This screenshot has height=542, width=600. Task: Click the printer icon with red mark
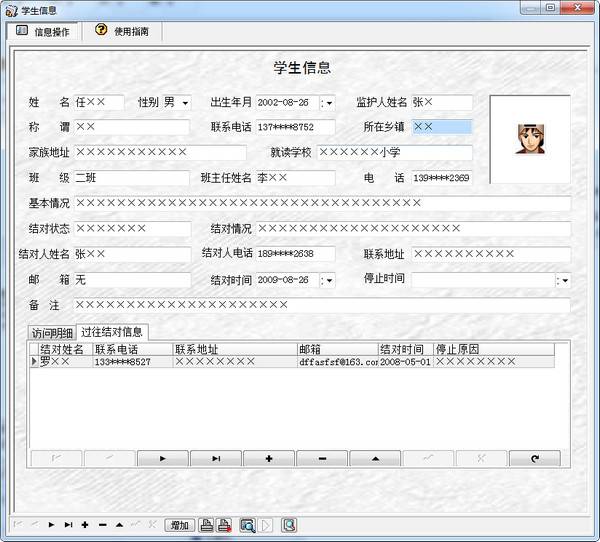click(x=225, y=524)
